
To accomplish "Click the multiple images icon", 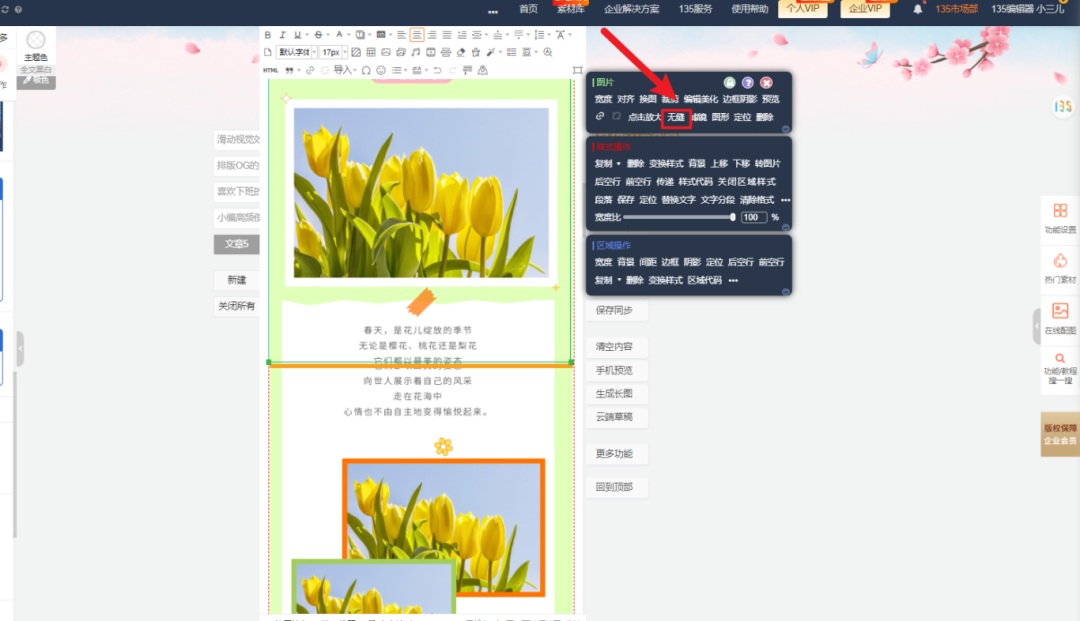I will coord(401,52).
